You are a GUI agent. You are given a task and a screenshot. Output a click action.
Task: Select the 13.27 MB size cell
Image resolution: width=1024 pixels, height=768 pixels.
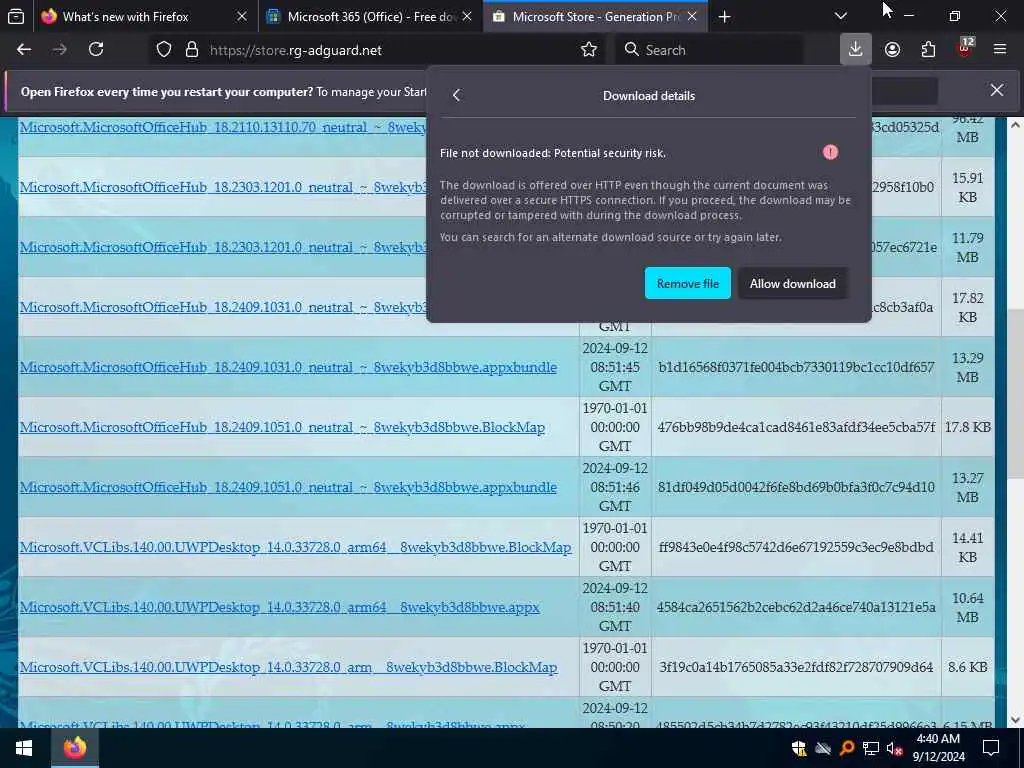point(968,487)
